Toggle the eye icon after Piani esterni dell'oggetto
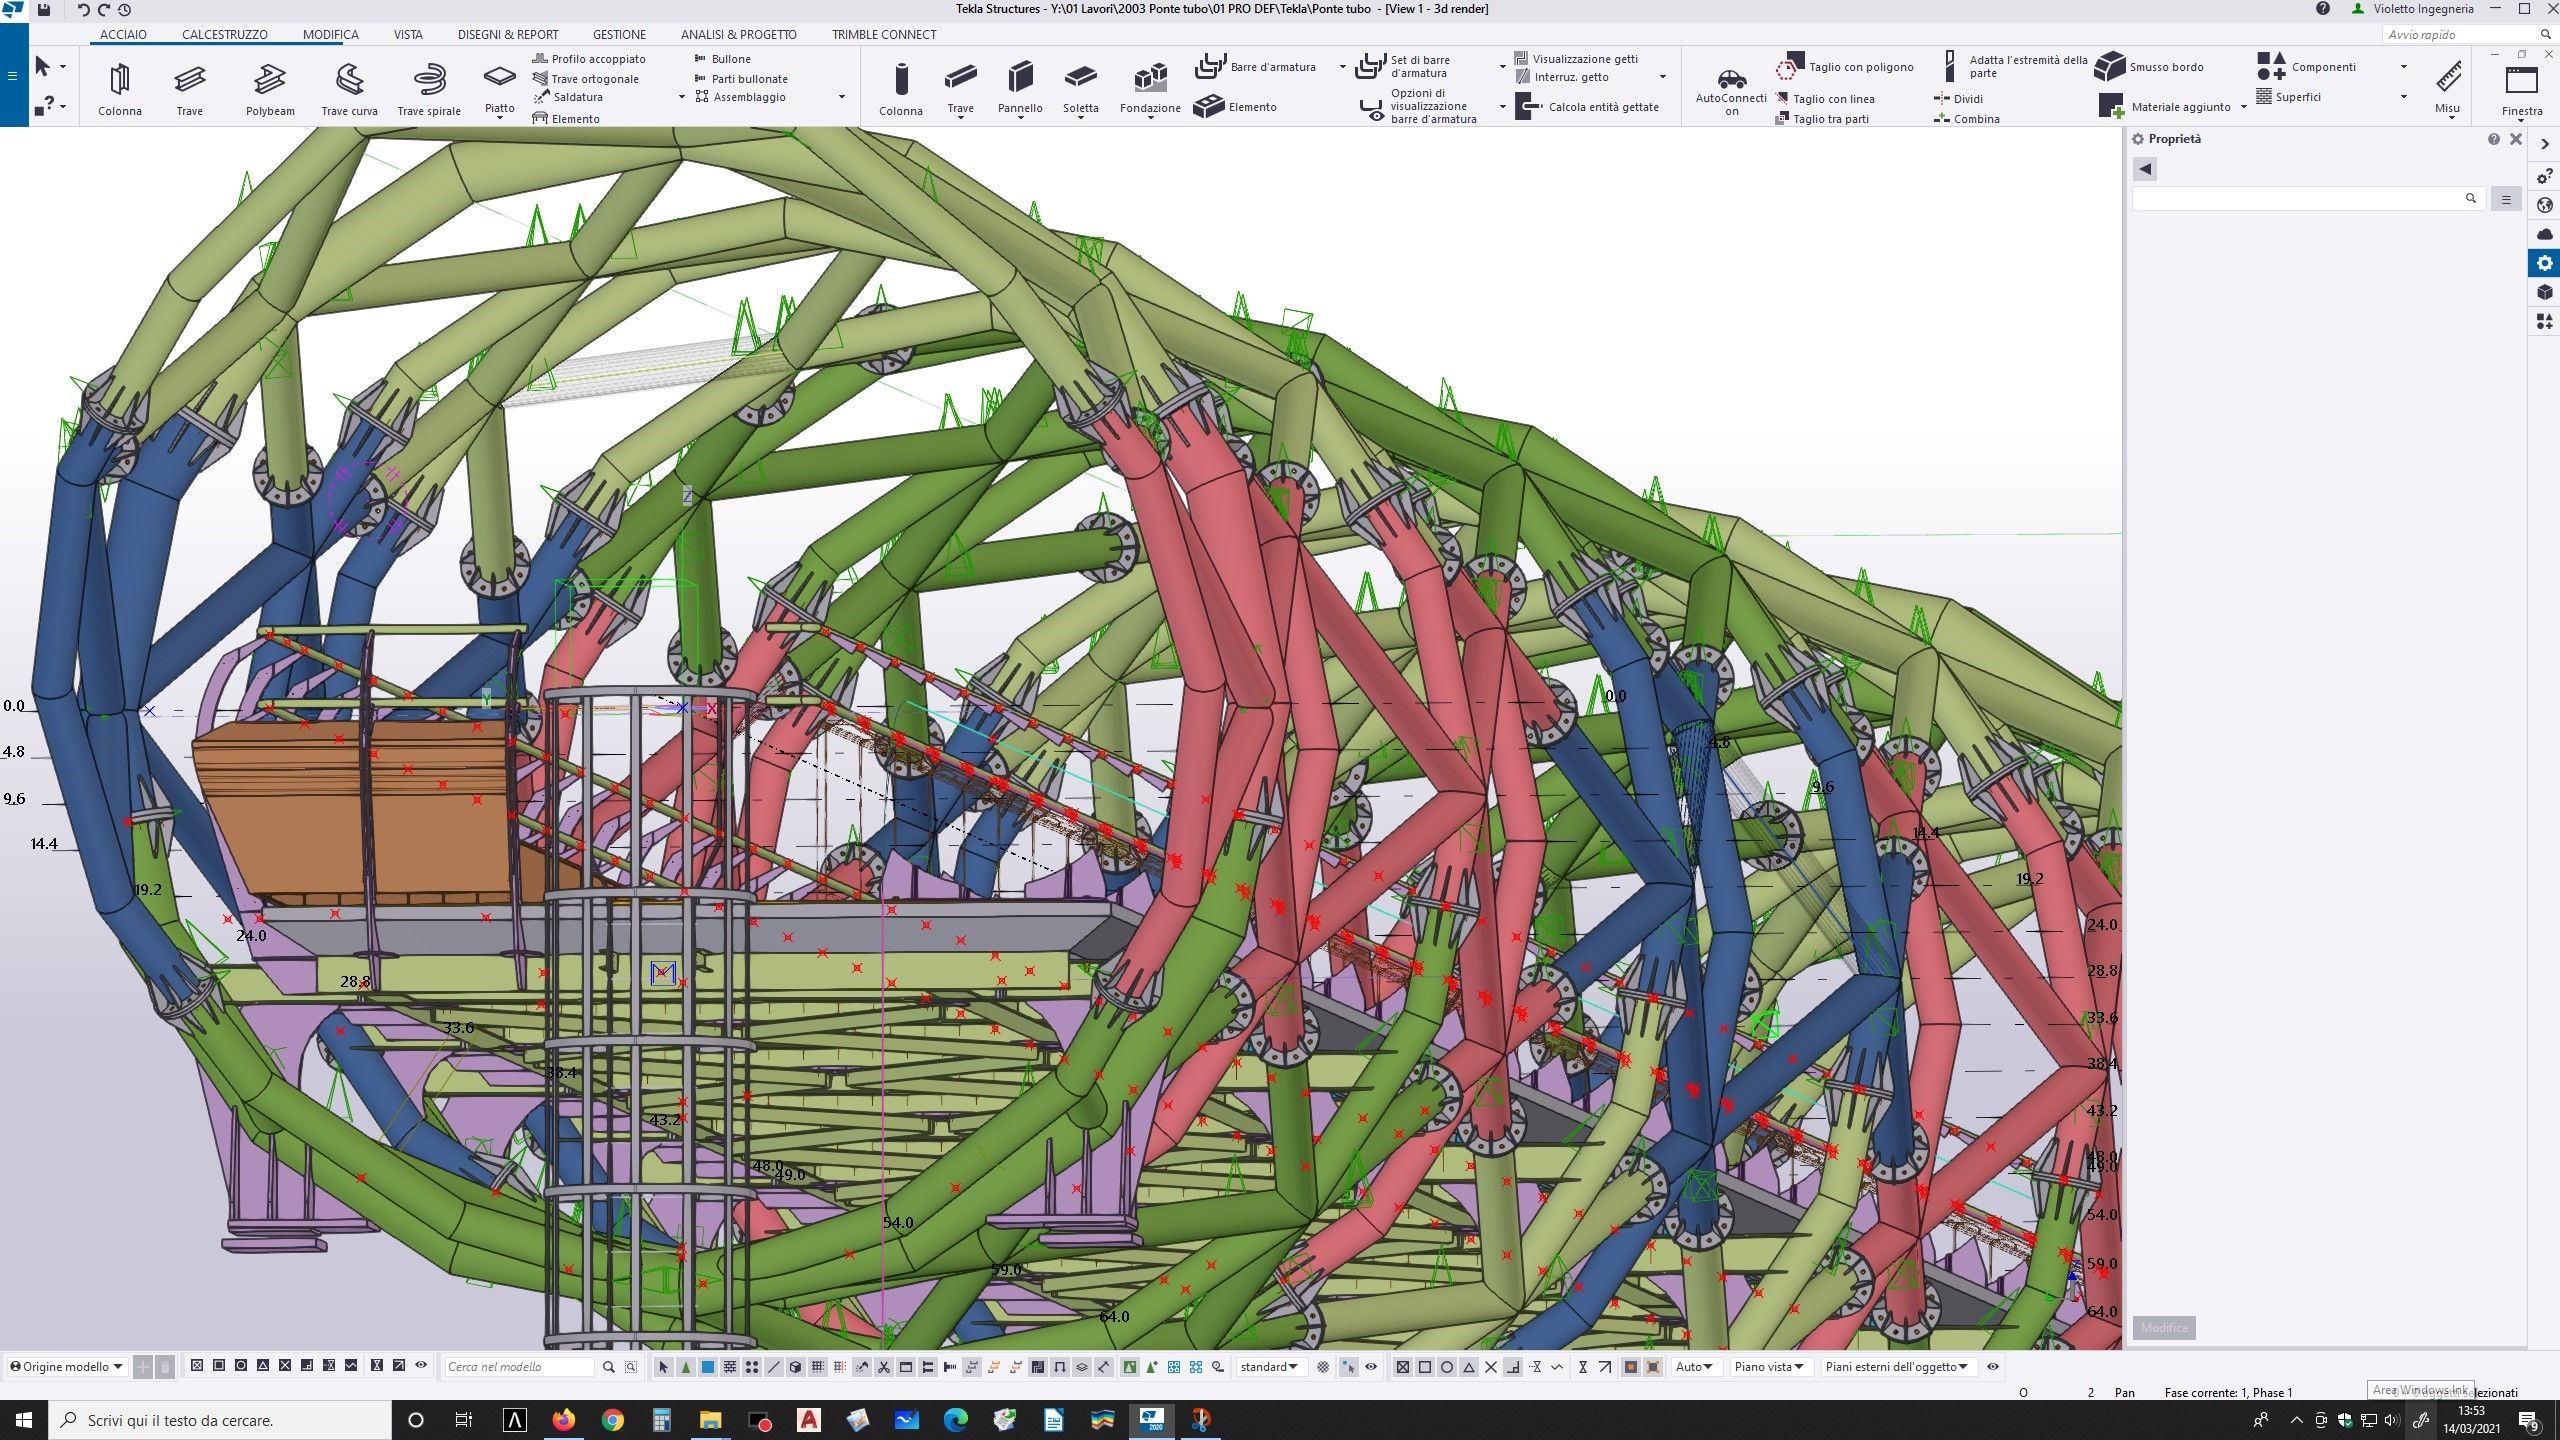The width and height of the screenshot is (2560, 1440). click(1993, 1367)
